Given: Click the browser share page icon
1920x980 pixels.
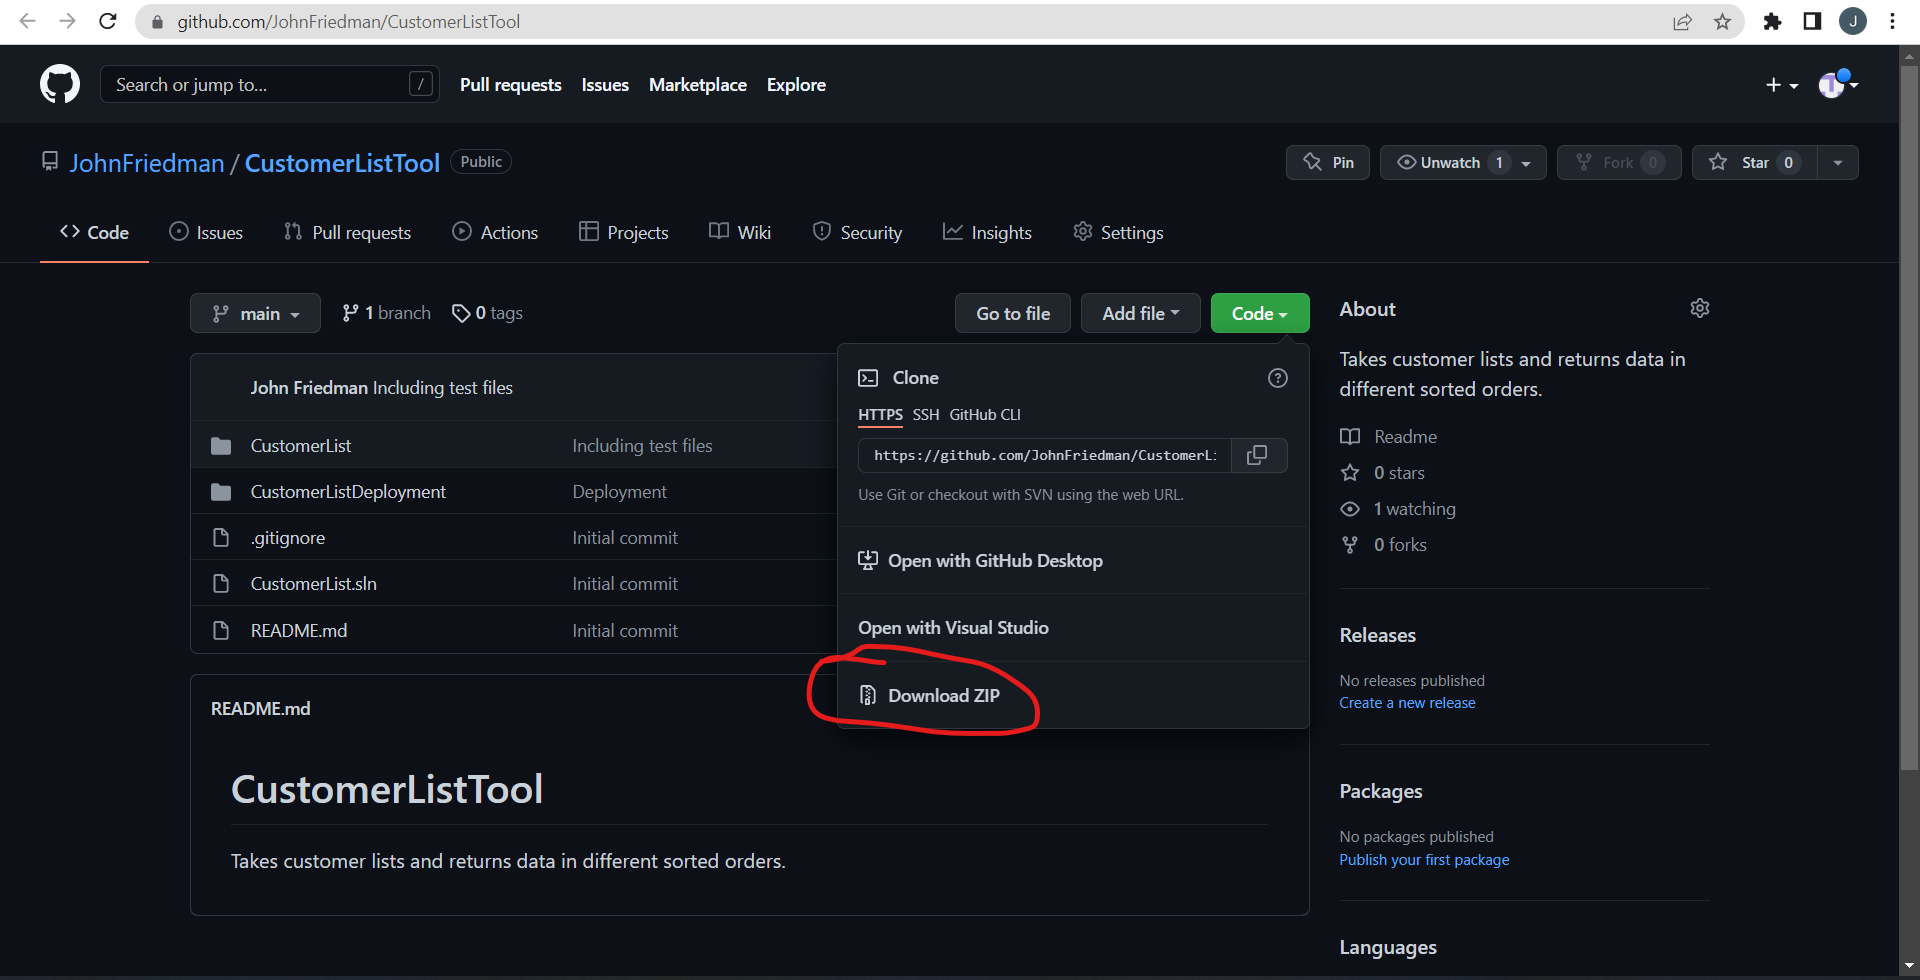Looking at the screenshot, I should click(x=1682, y=21).
